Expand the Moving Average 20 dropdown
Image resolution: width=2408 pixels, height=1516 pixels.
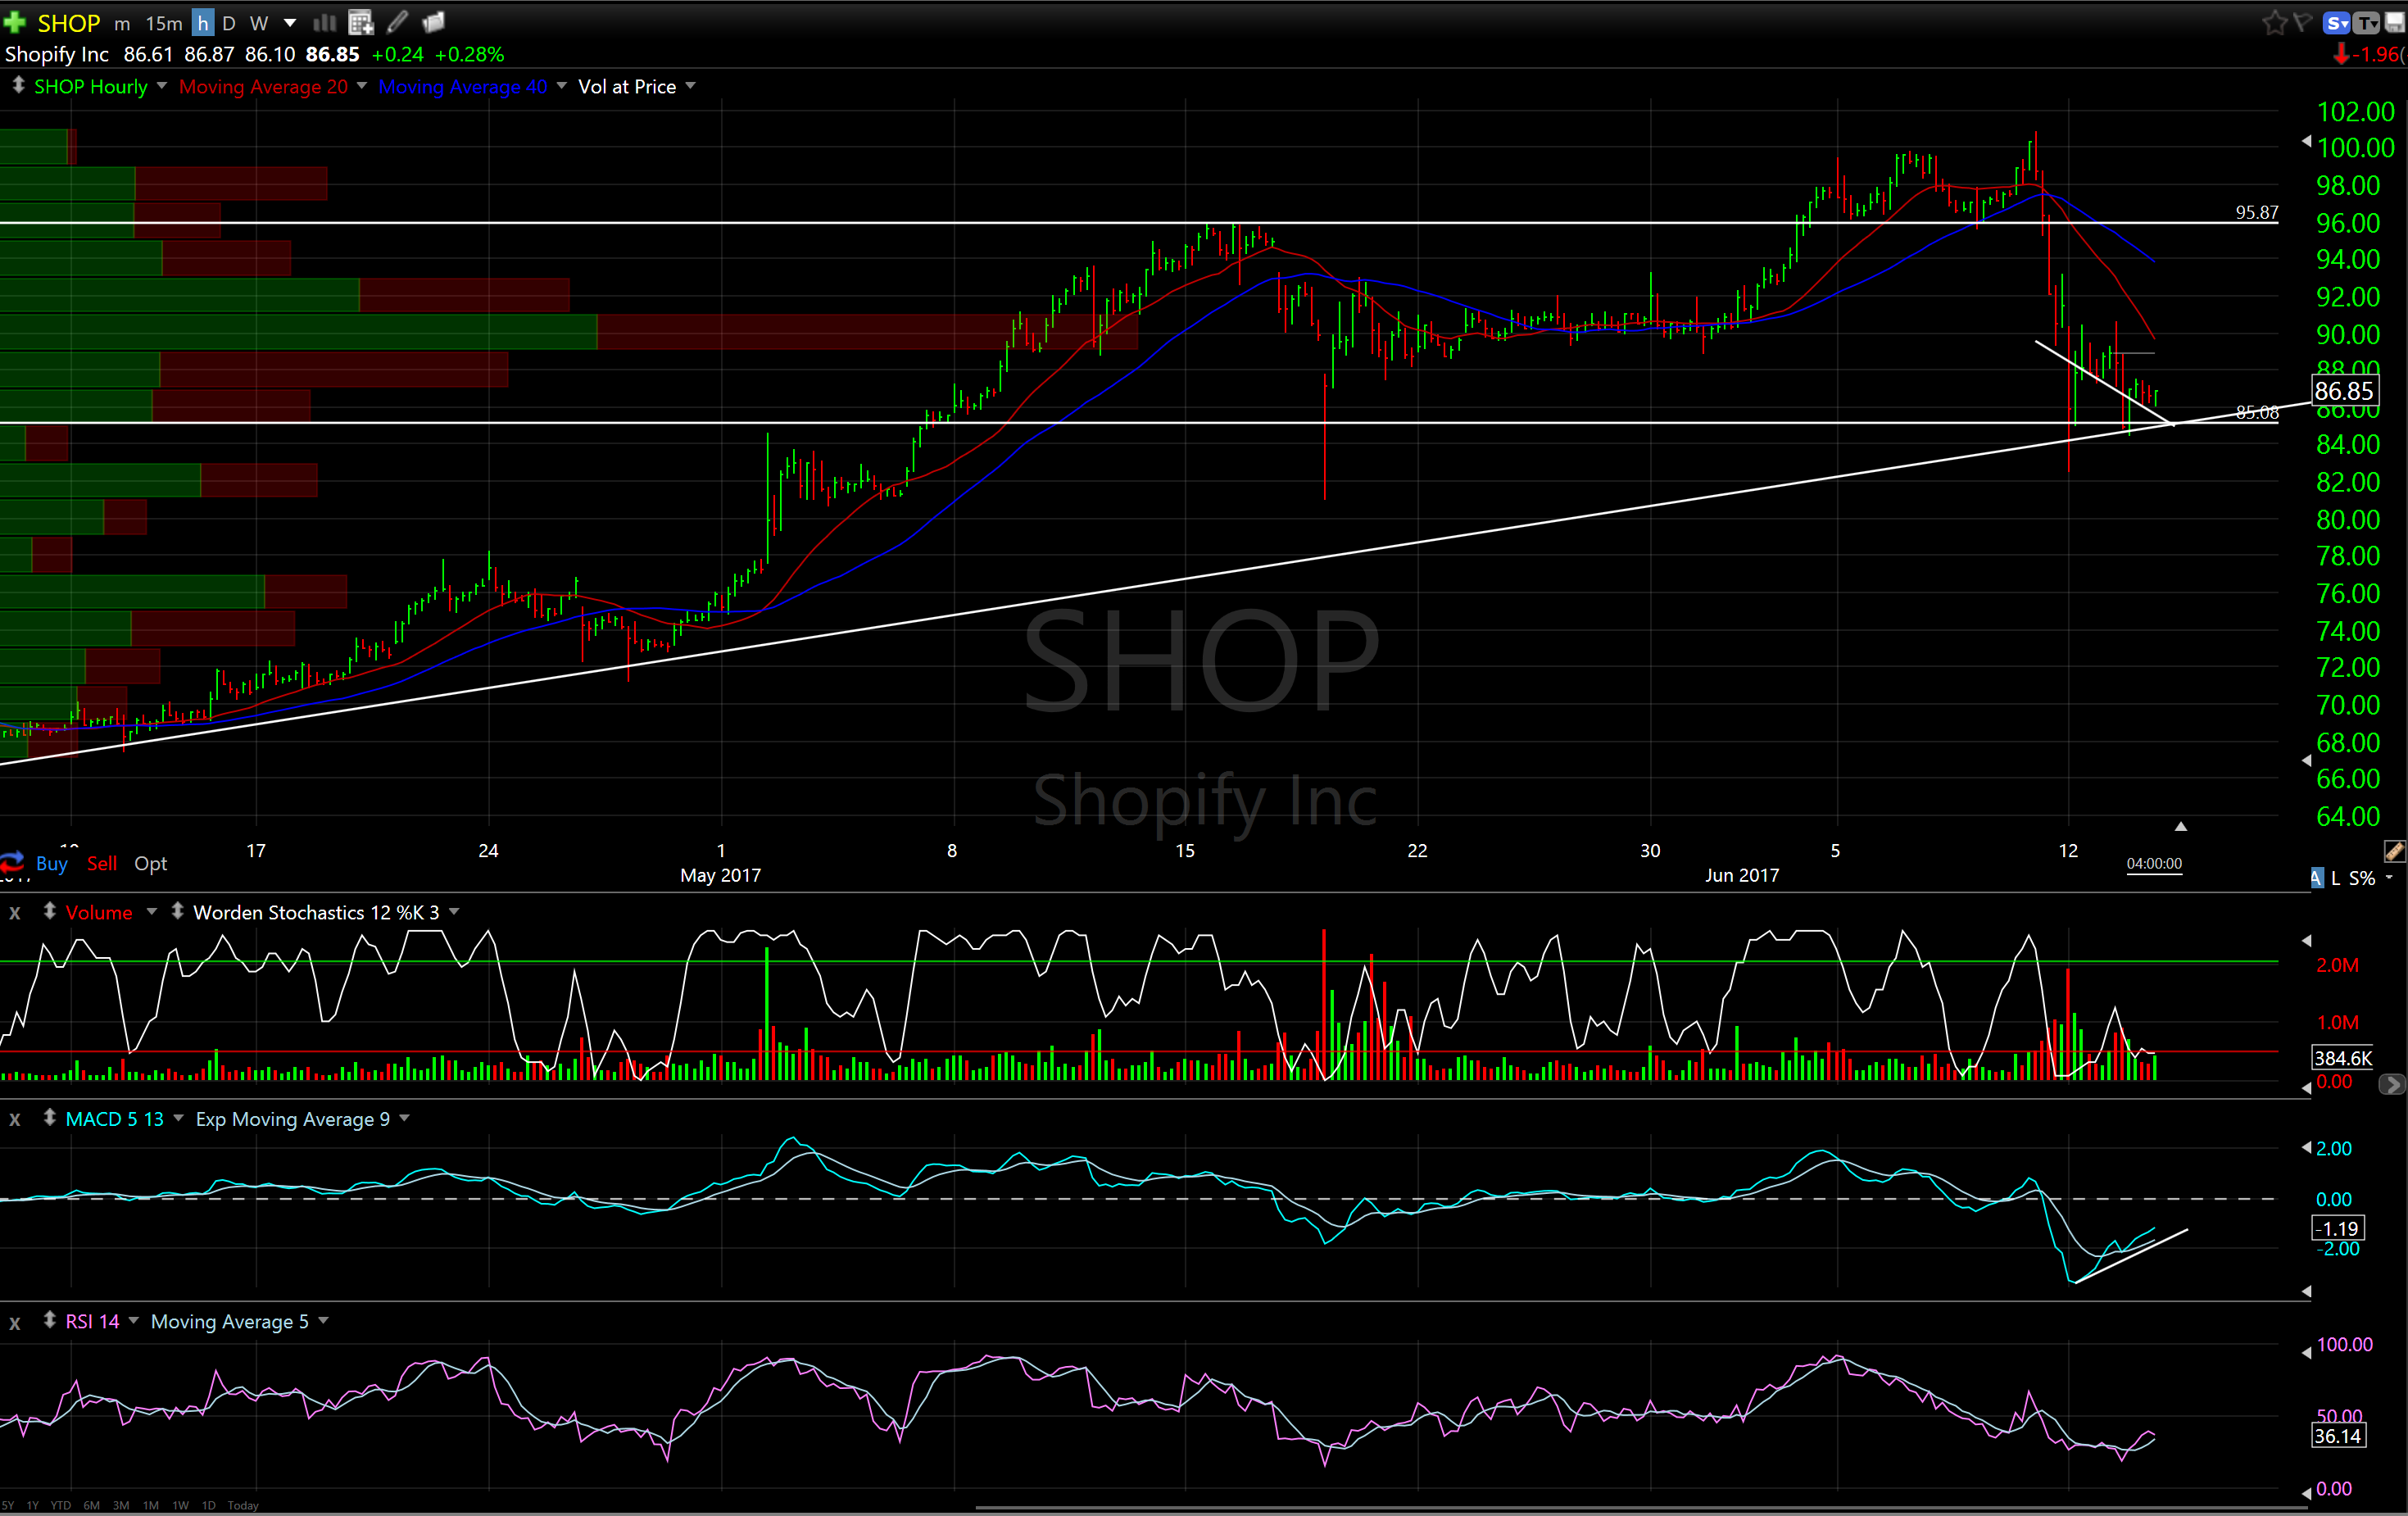pyautogui.click(x=361, y=86)
